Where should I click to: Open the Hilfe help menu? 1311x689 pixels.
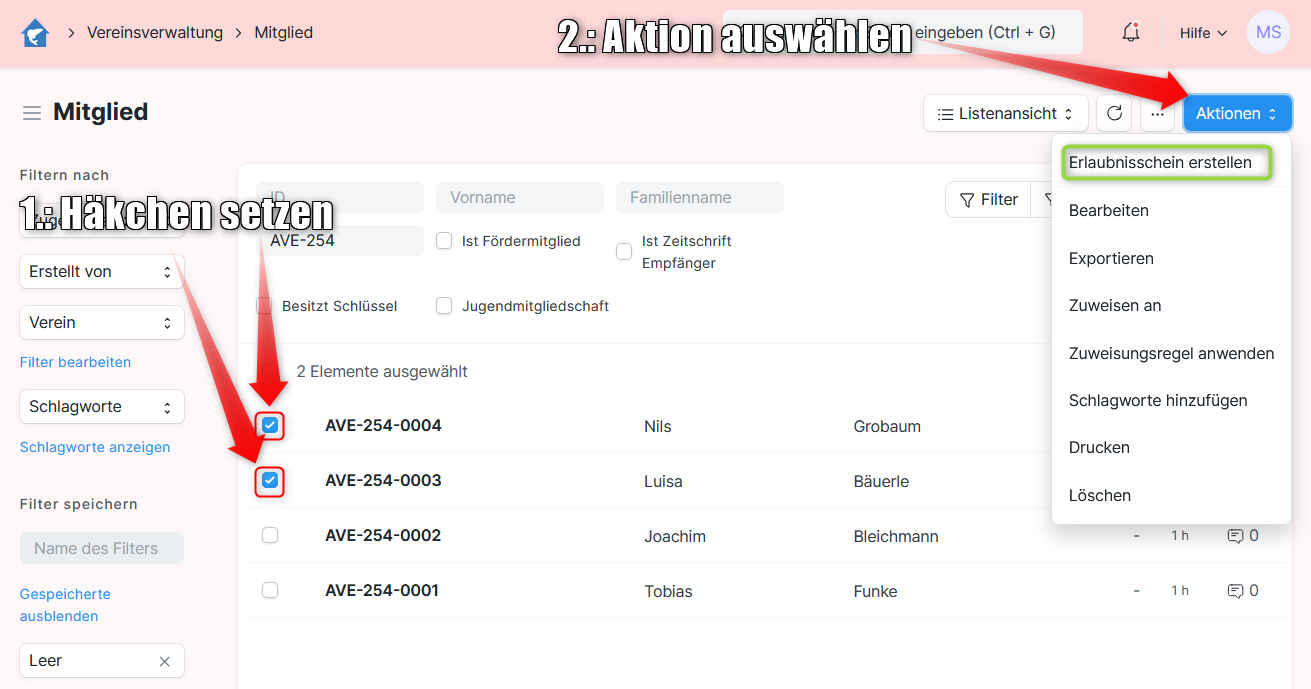coord(1203,33)
